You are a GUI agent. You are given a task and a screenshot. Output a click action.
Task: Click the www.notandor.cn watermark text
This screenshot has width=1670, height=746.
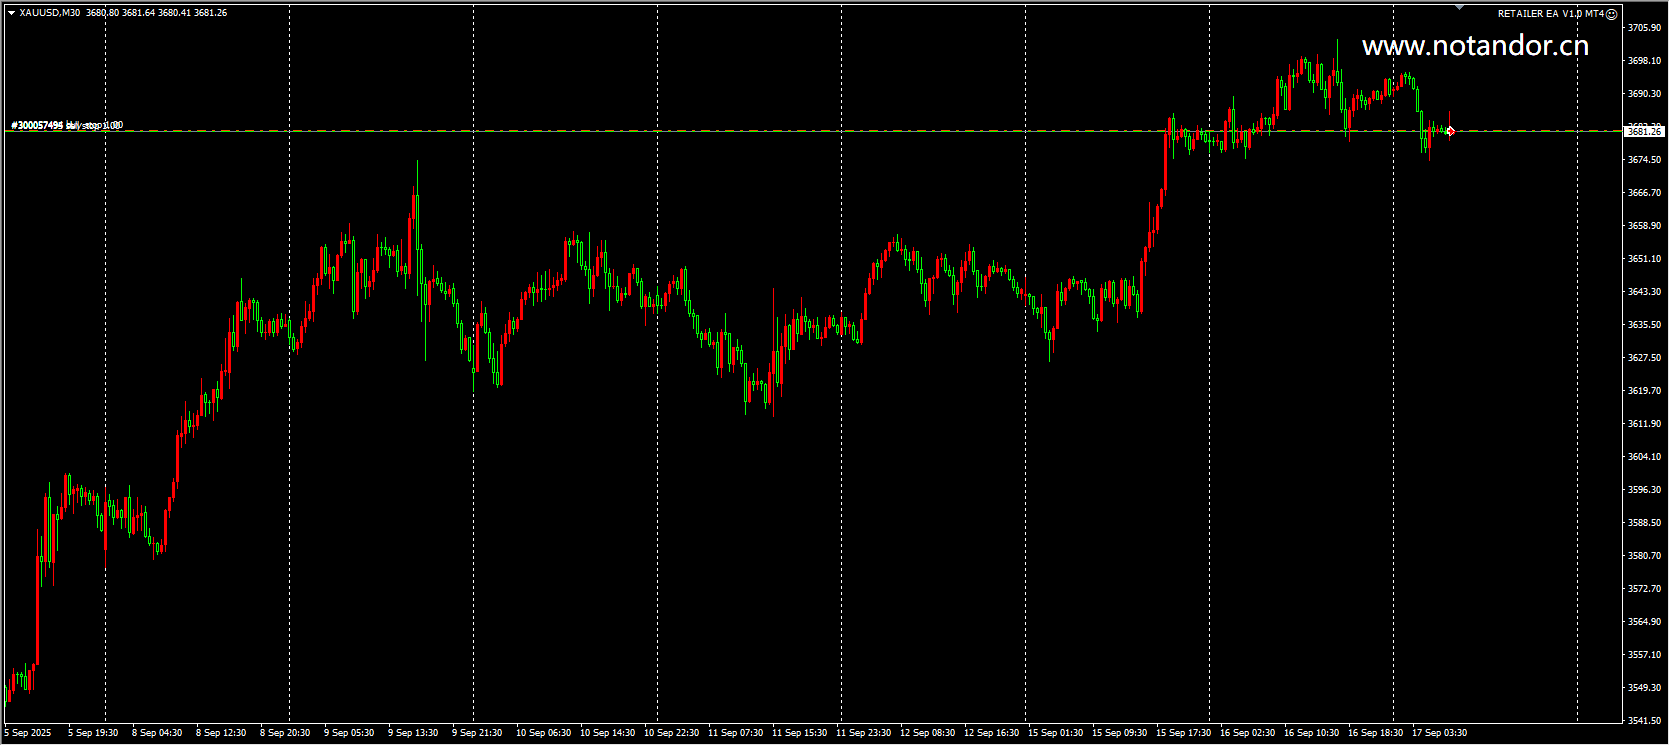[1475, 46]
